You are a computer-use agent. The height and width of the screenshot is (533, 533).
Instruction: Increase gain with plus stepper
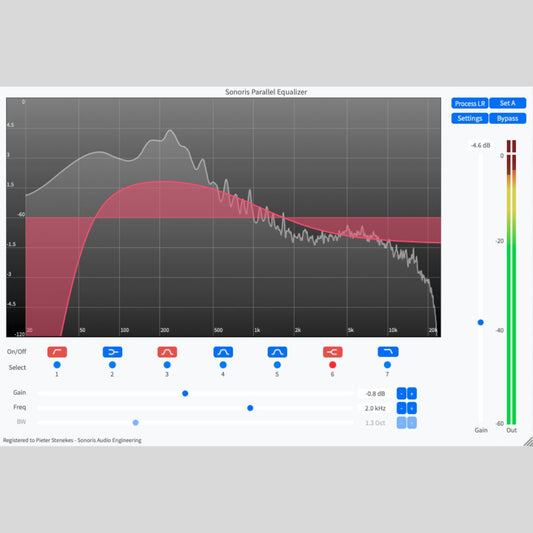click(412, 394)
